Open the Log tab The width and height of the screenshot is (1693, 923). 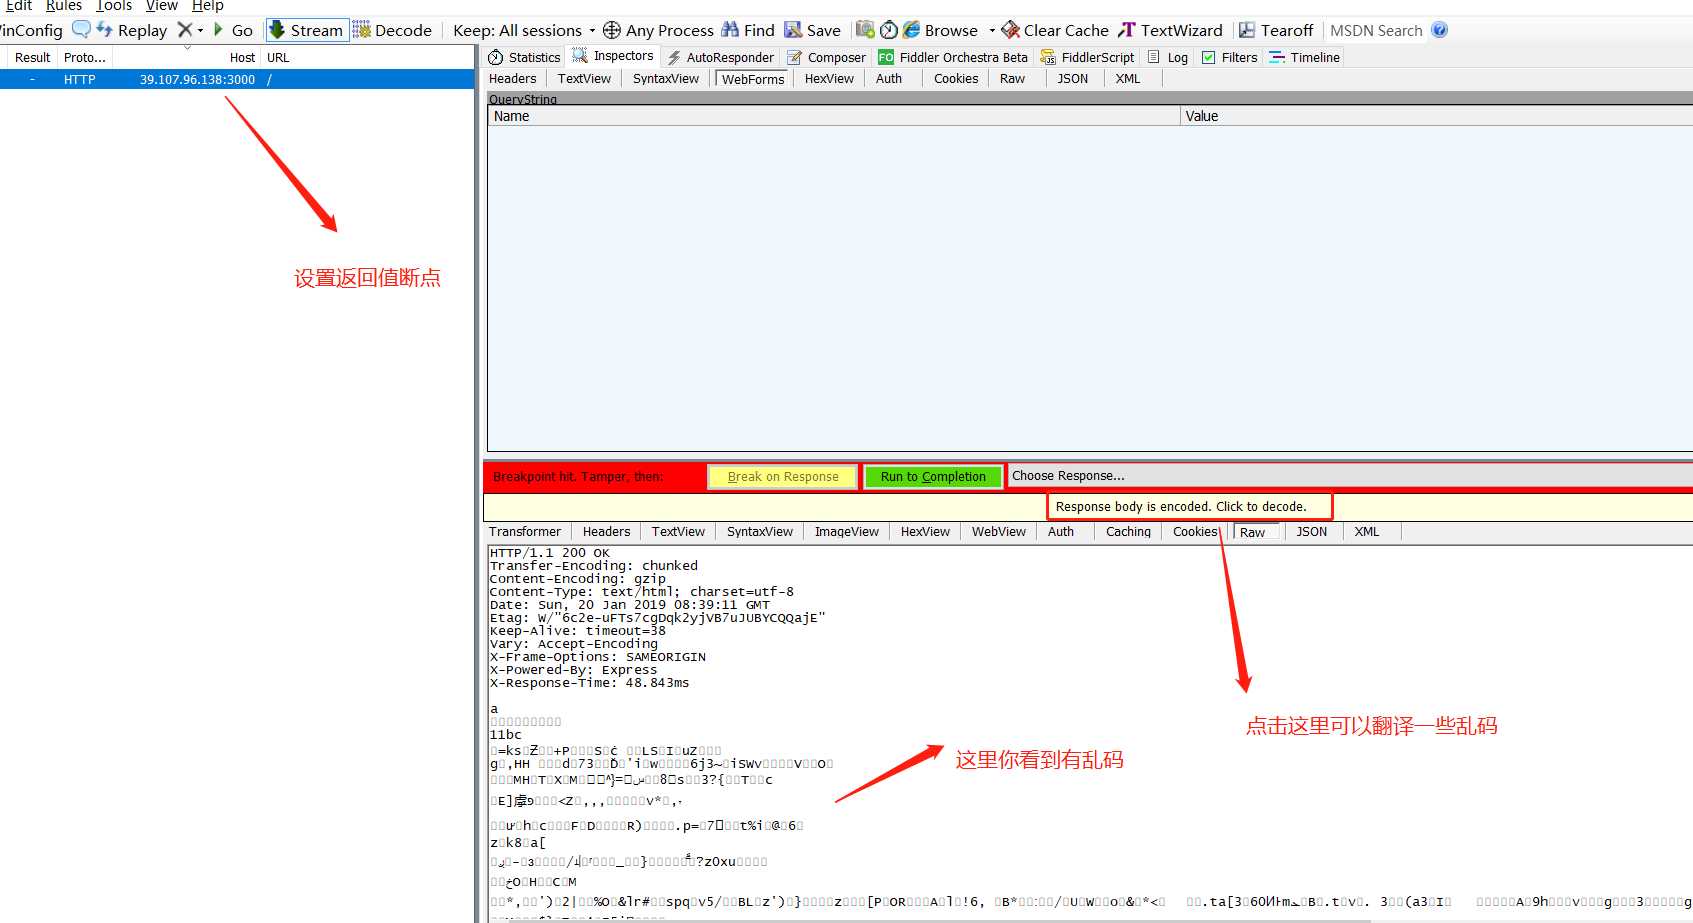(x=1168, y=57)
